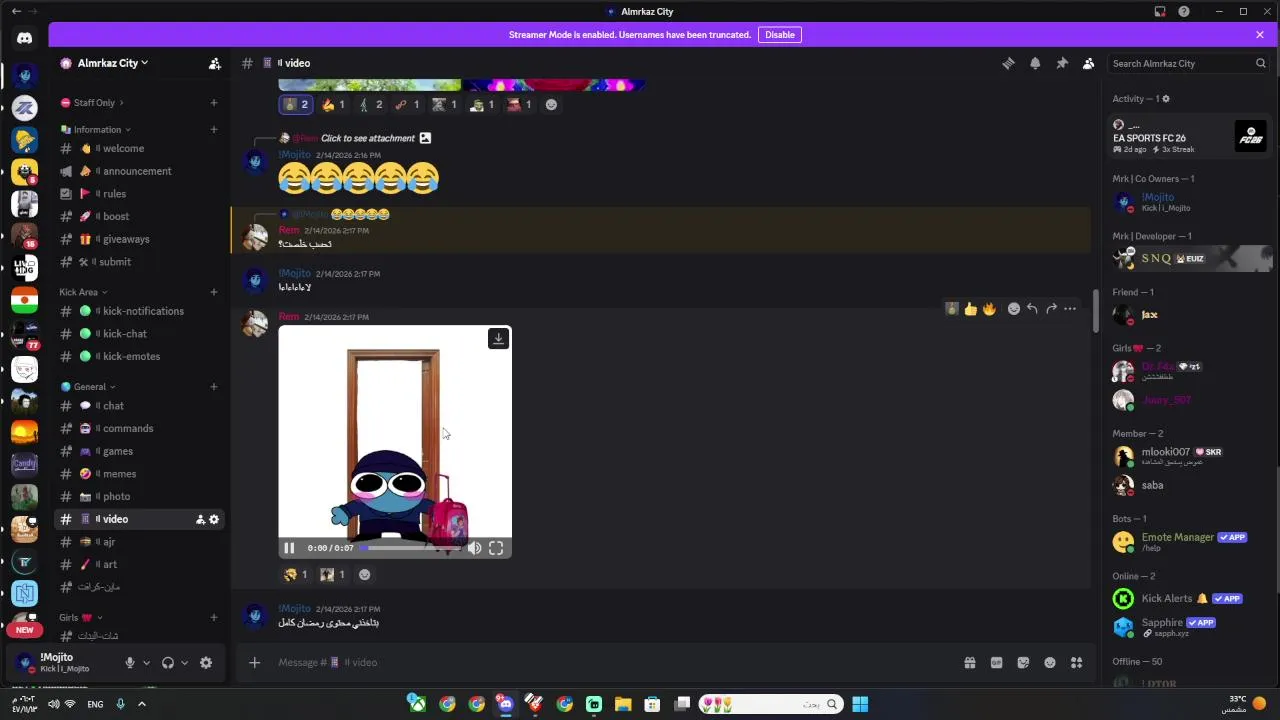
Task: Toggle the member list icon
Action: pyautogui.click(x=1088, y=63)
